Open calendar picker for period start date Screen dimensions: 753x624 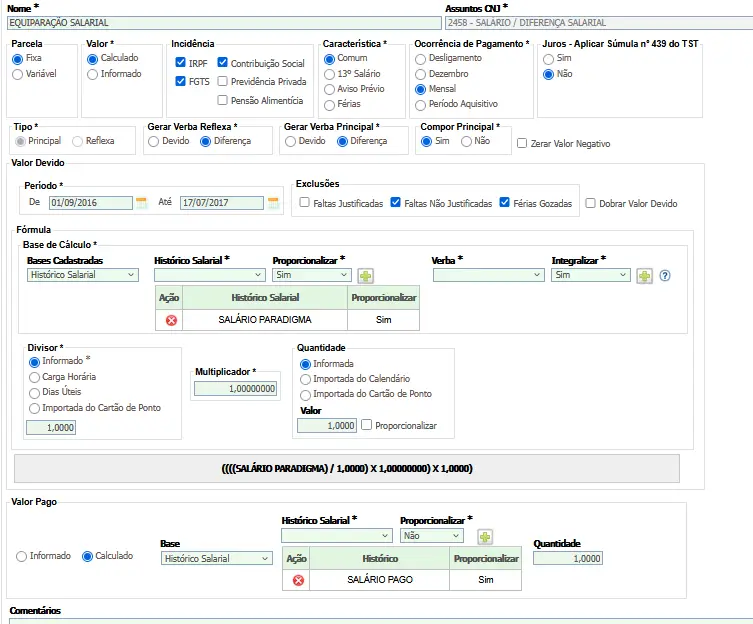click(x=141, y=203)
